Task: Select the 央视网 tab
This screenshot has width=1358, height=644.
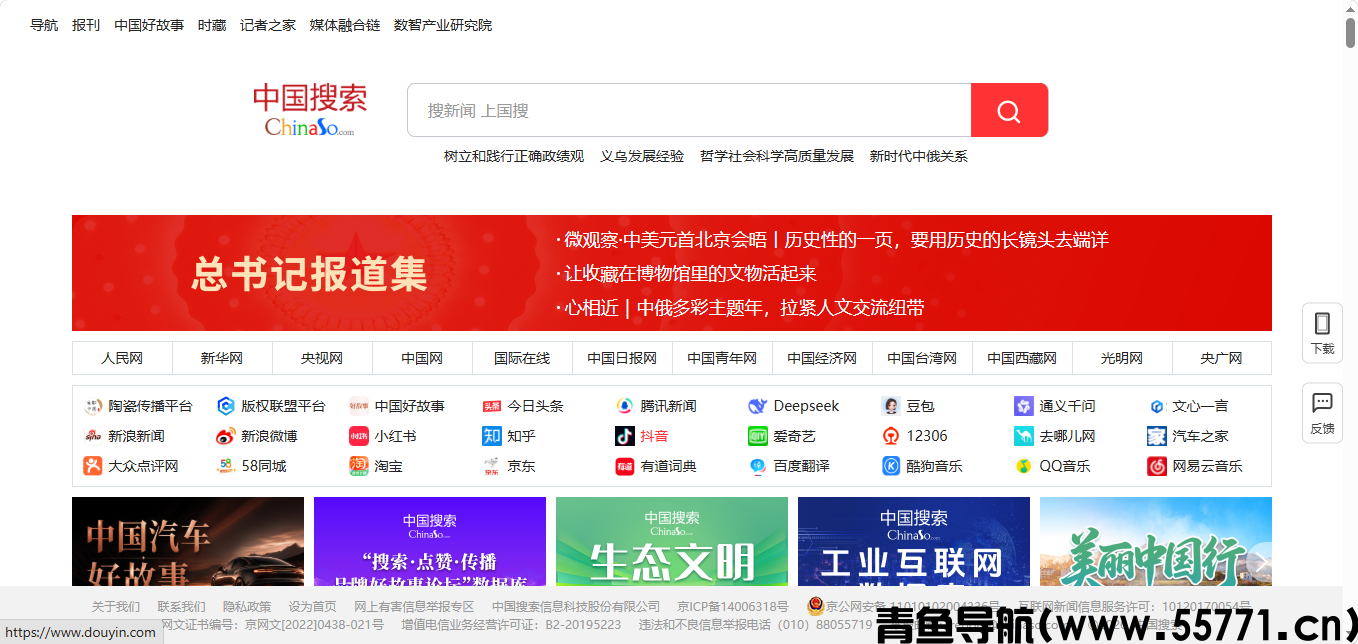Action: (322, 358)
